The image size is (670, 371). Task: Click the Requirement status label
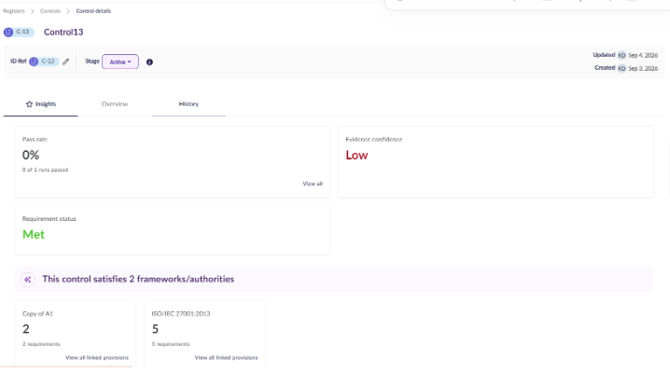tap(49, 219)
